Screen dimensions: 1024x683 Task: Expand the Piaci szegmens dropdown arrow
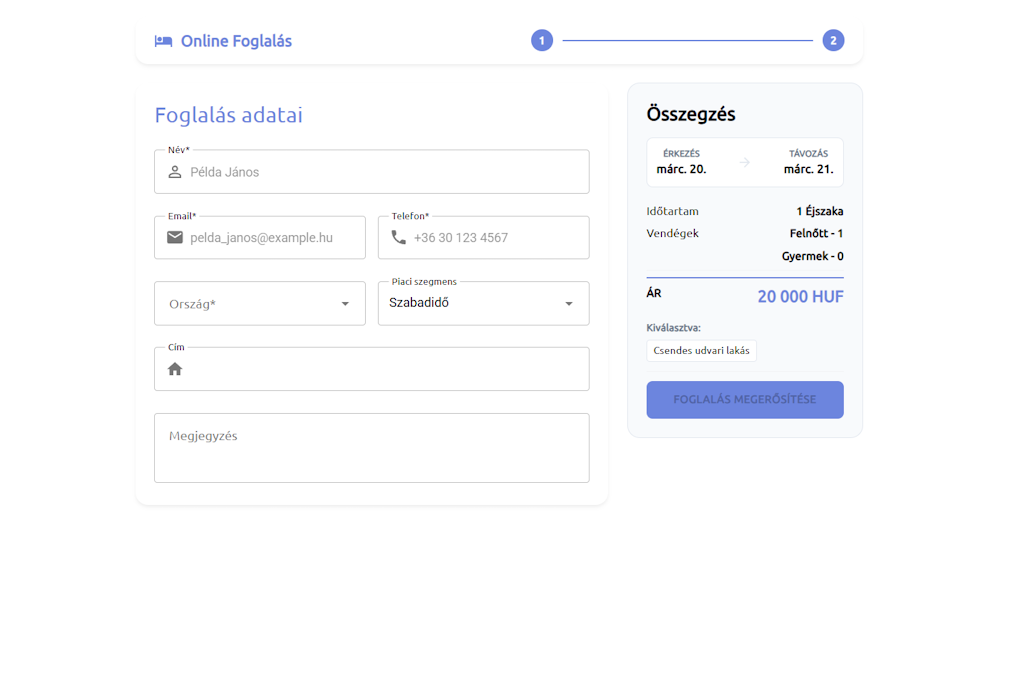[x=569, y=304]
